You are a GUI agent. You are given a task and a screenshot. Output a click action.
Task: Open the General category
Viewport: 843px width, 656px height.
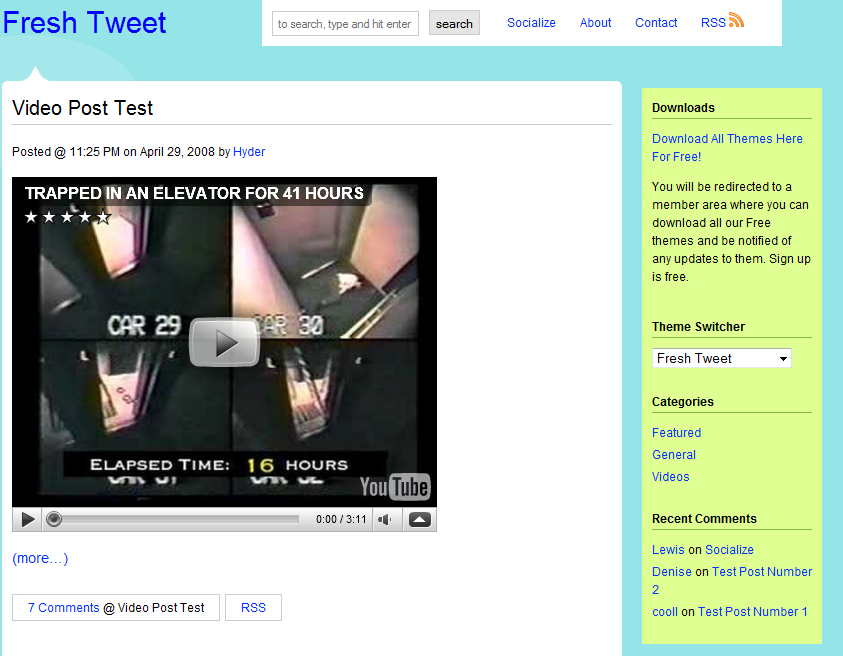pos(674,455)
